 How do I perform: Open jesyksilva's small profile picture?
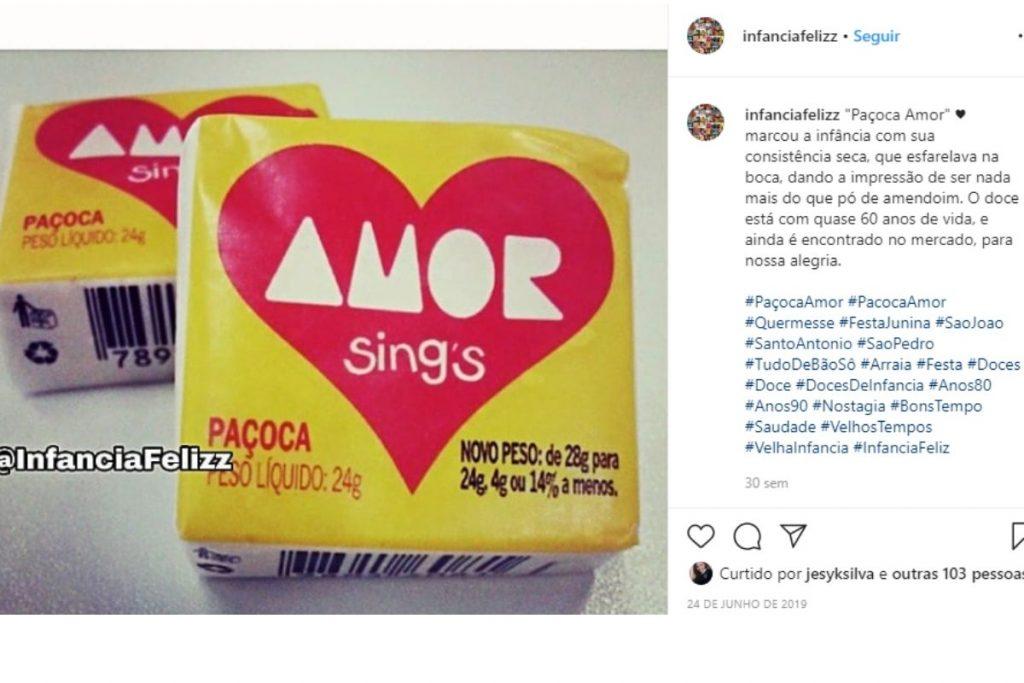pyautogui.click(x=701, y=573)
